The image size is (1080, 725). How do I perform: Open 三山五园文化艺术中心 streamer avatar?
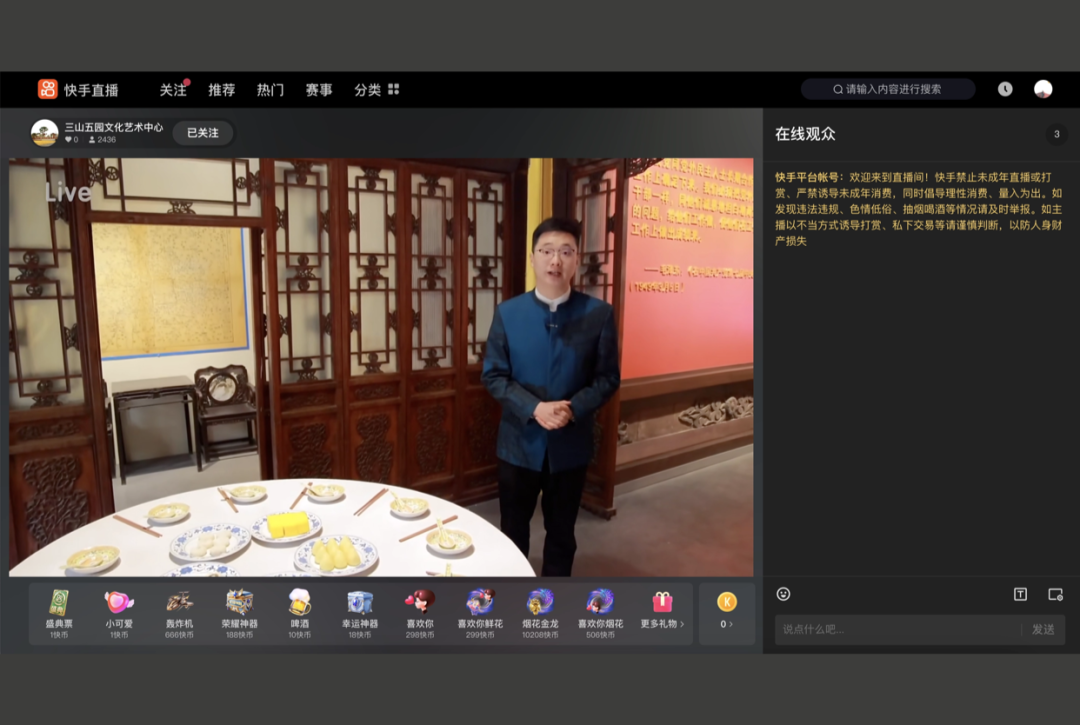click(x=45, y=133)
